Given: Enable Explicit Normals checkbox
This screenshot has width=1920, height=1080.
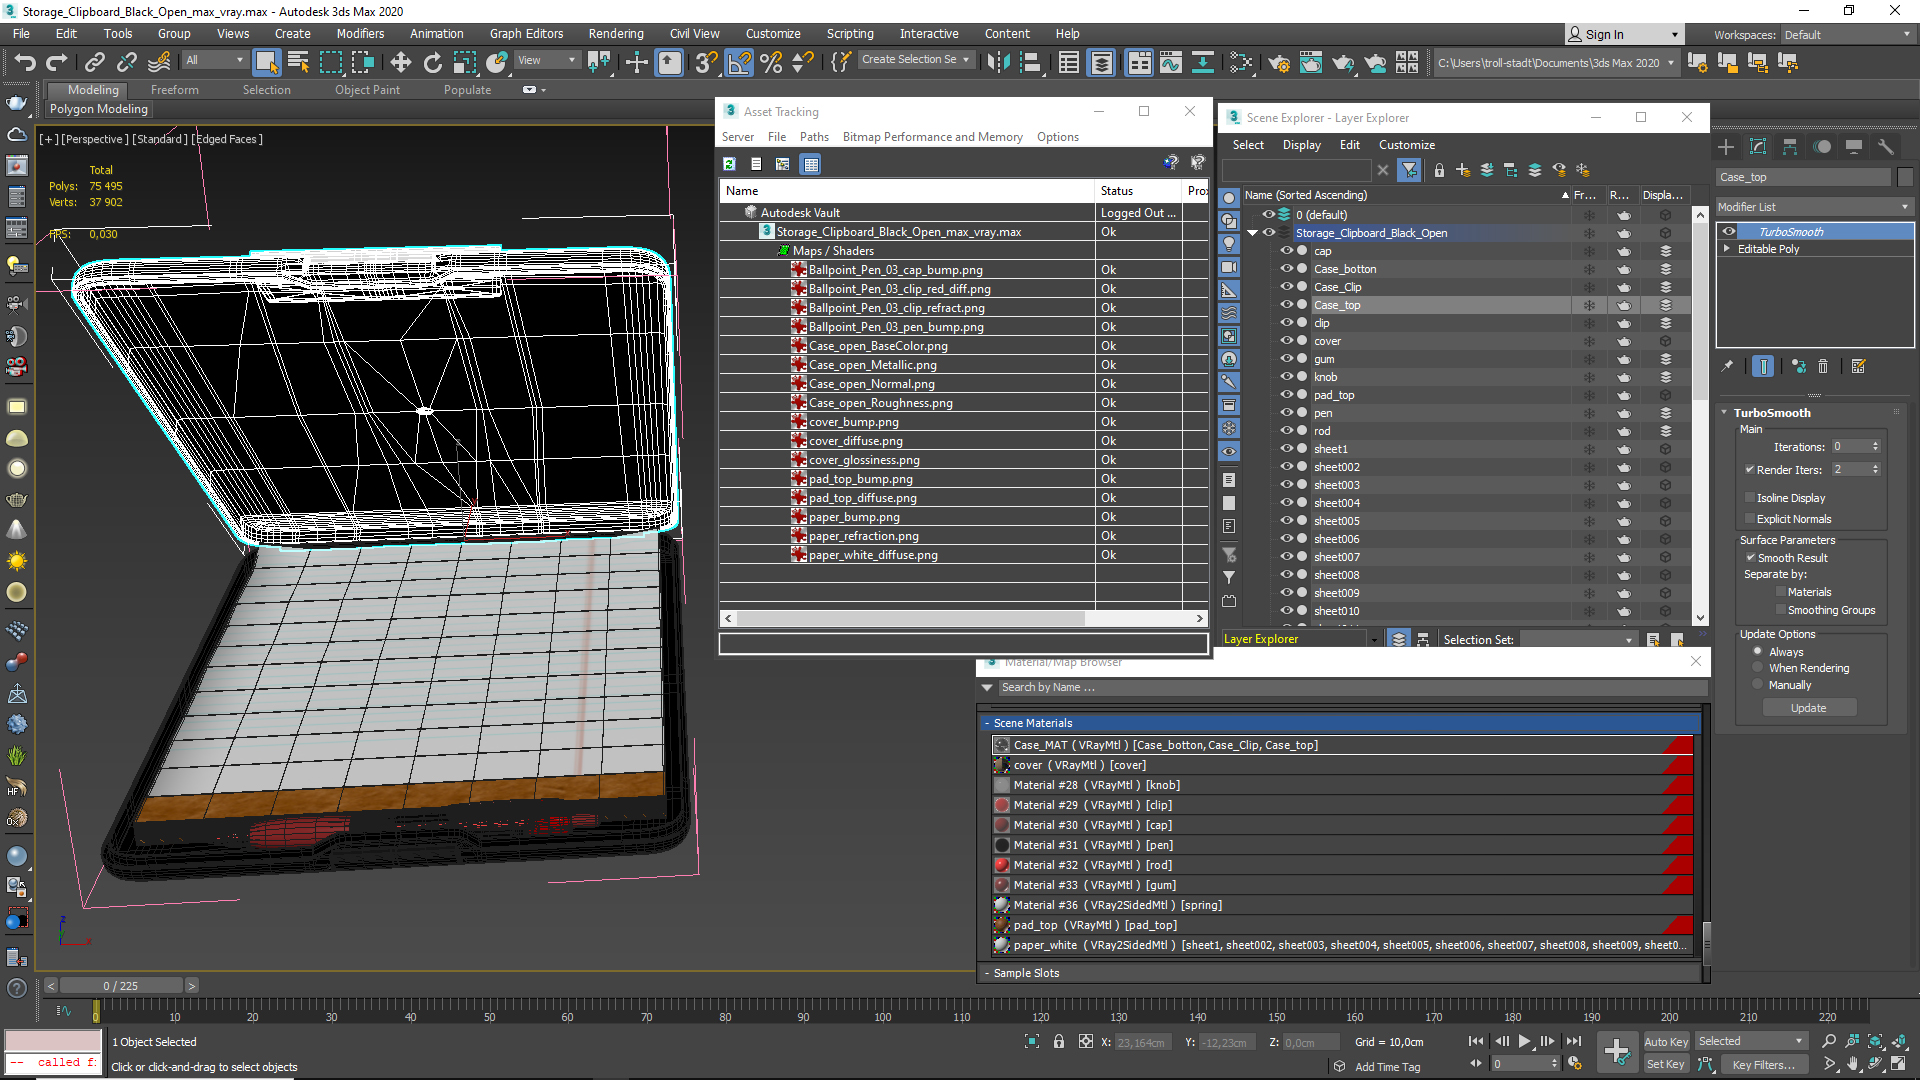Looking at the screenshot, I should click(1750, 518).
